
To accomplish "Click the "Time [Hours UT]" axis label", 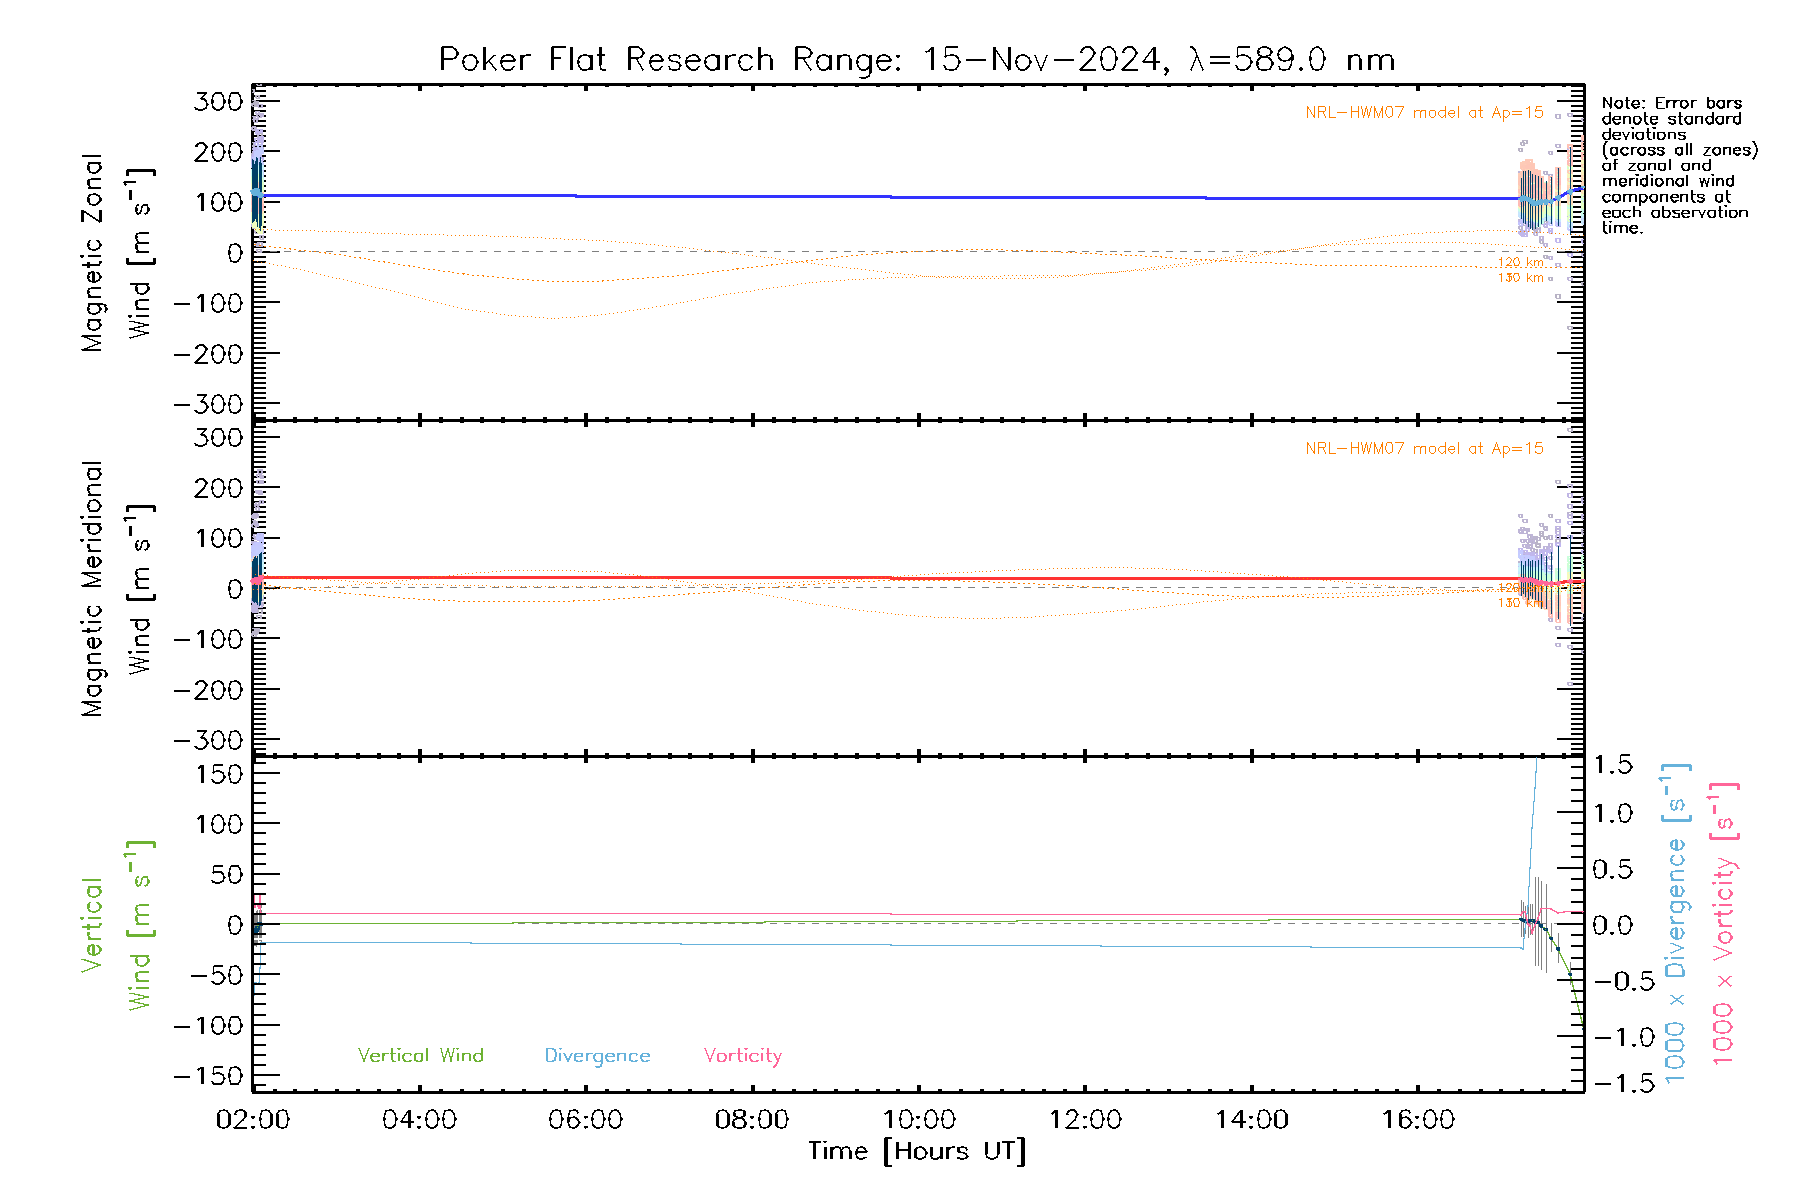I will pyautogui.click(x=916, y=1151).
